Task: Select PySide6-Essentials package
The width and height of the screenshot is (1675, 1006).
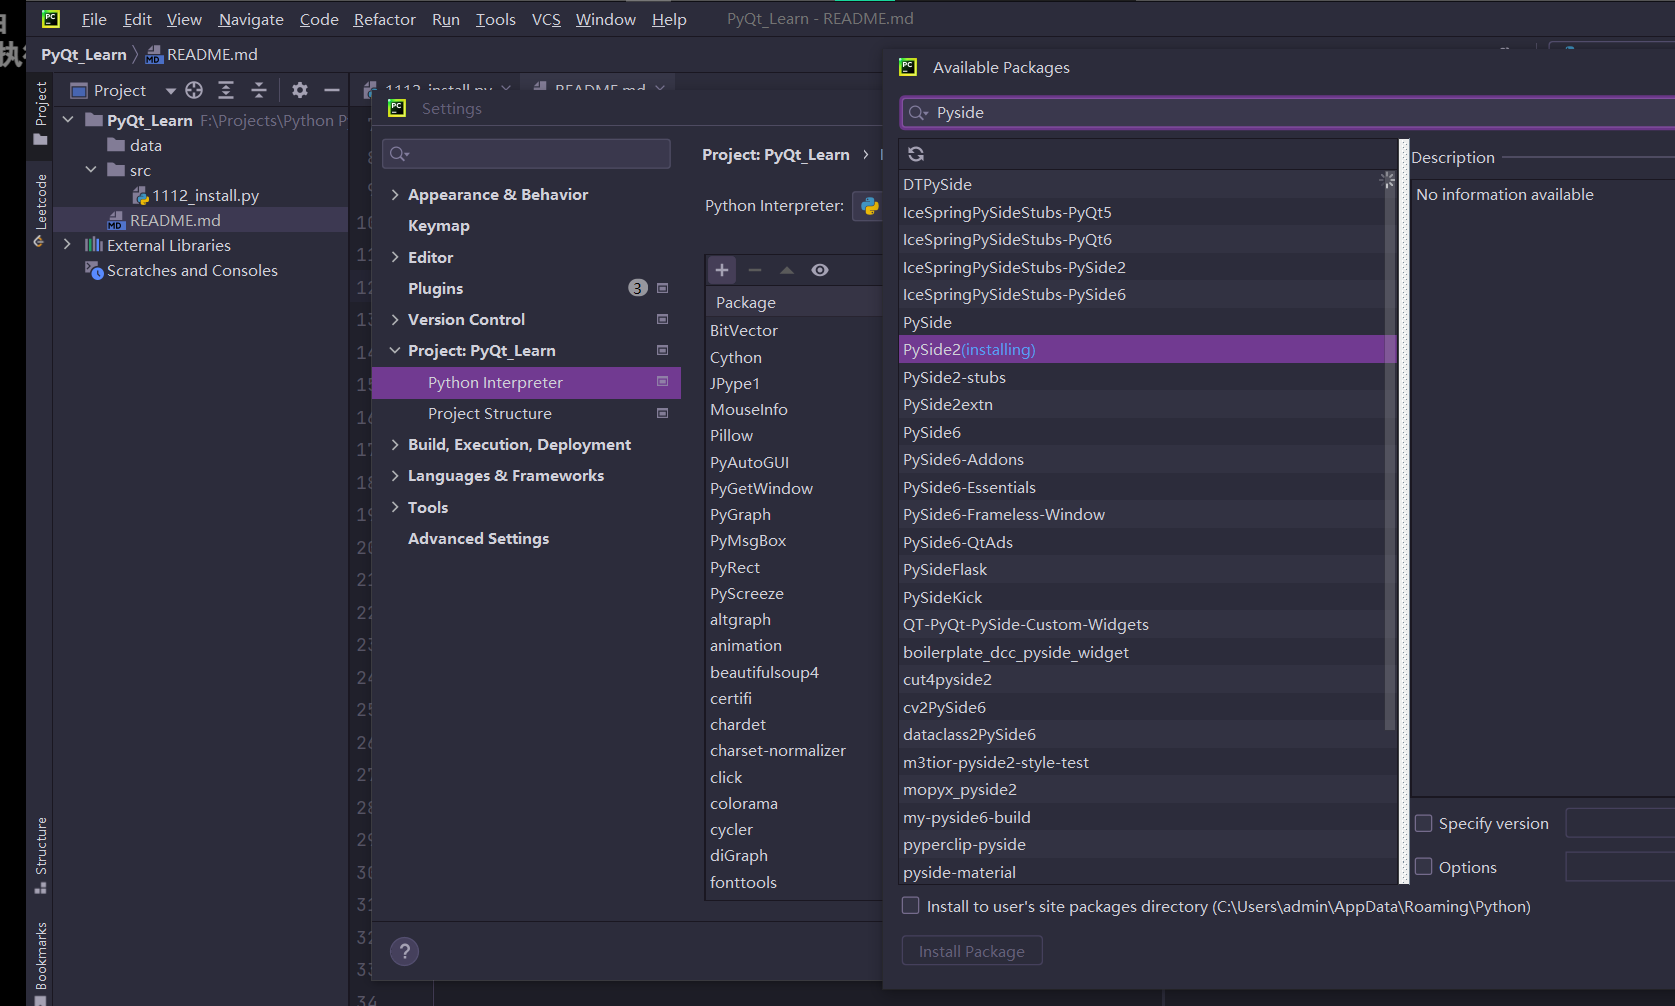Action: click(1148, 487)
